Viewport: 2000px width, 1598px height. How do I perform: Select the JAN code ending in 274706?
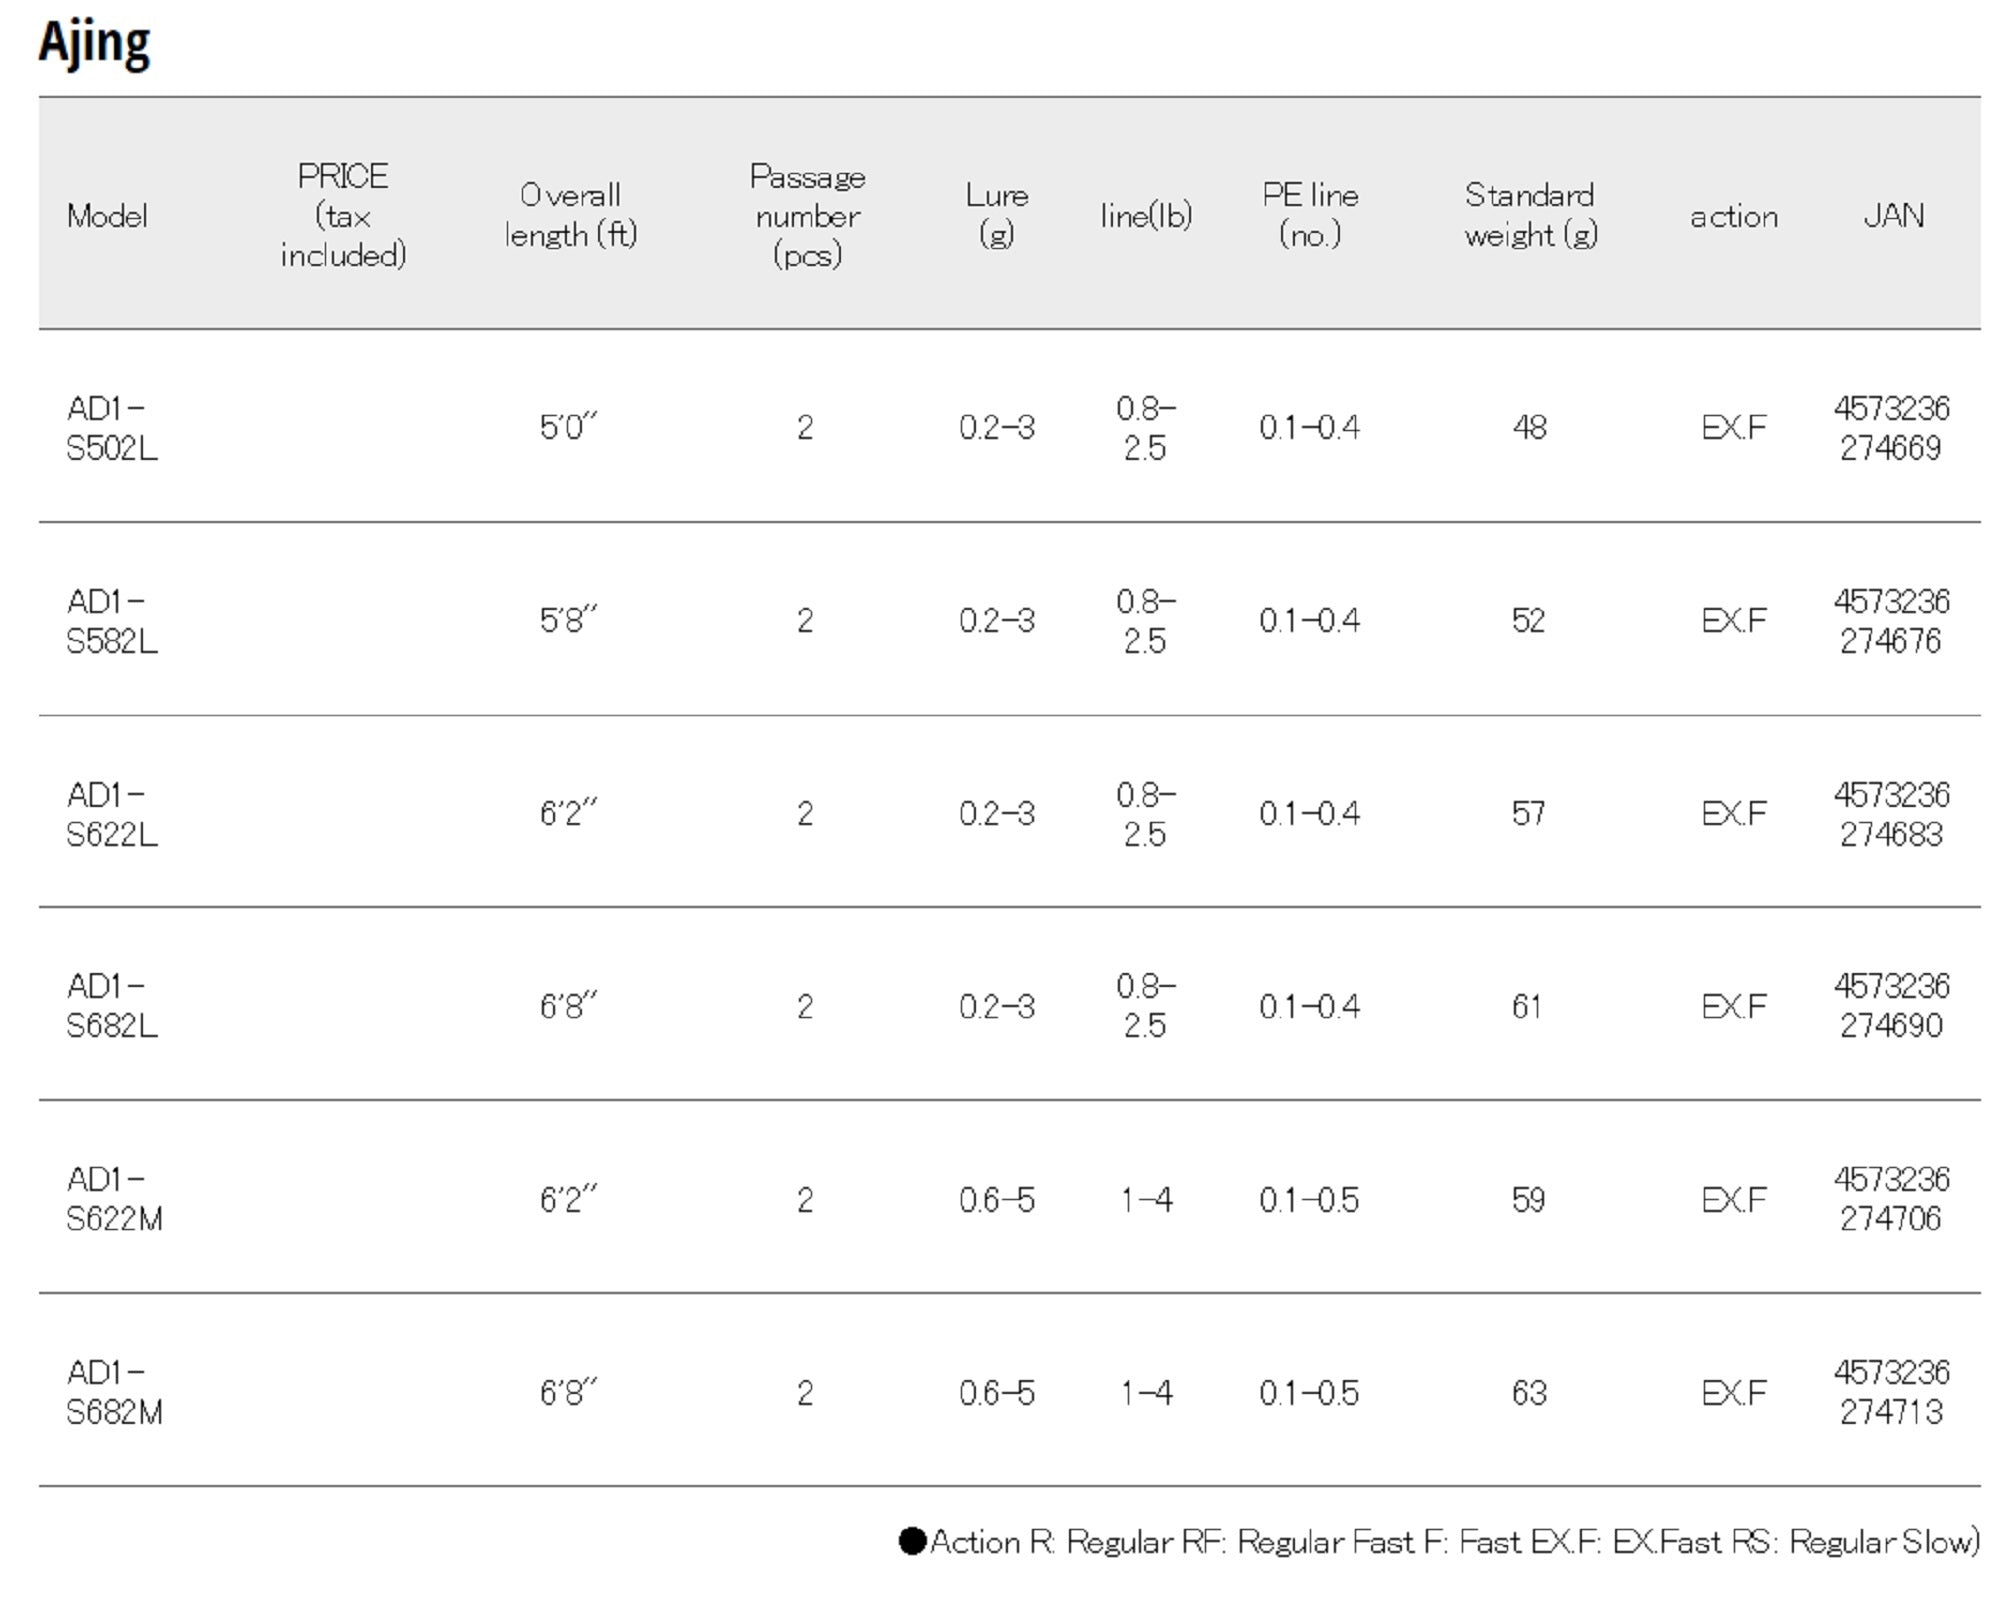pos(1891,1199)
